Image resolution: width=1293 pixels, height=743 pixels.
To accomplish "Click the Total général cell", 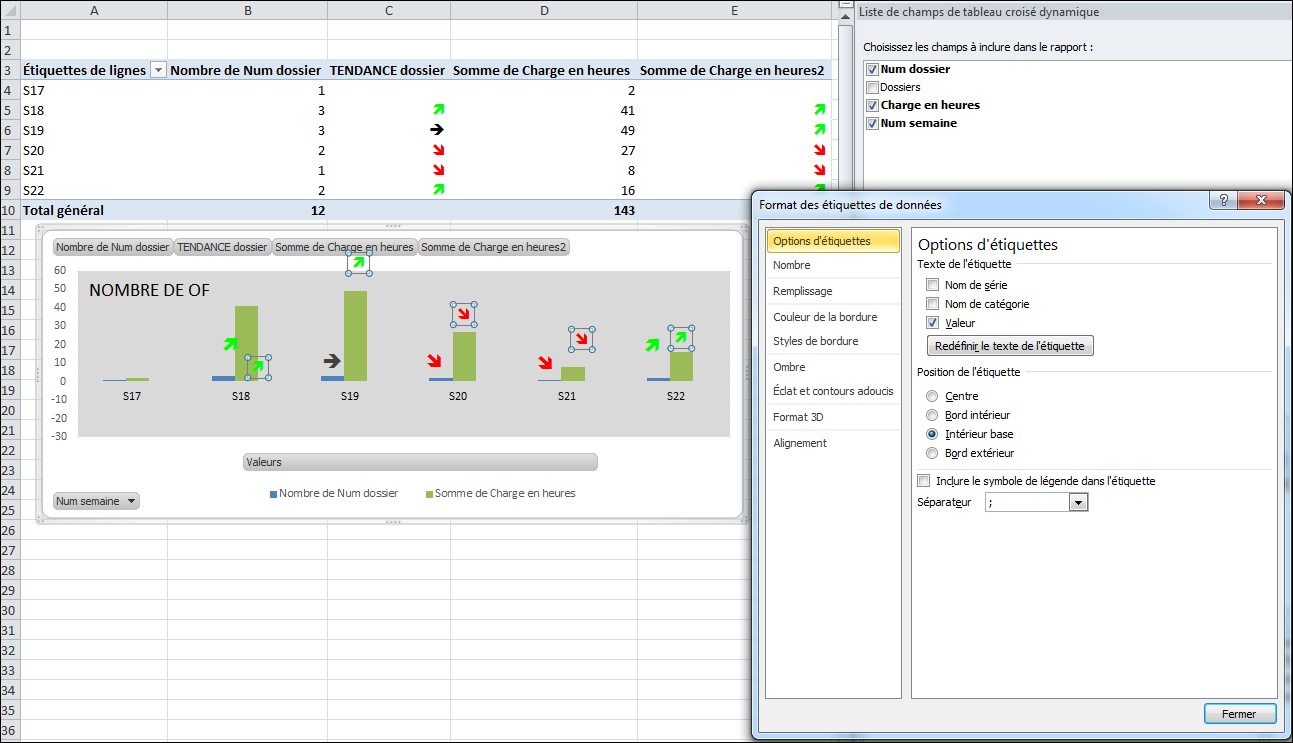I will tap(94, 210).
